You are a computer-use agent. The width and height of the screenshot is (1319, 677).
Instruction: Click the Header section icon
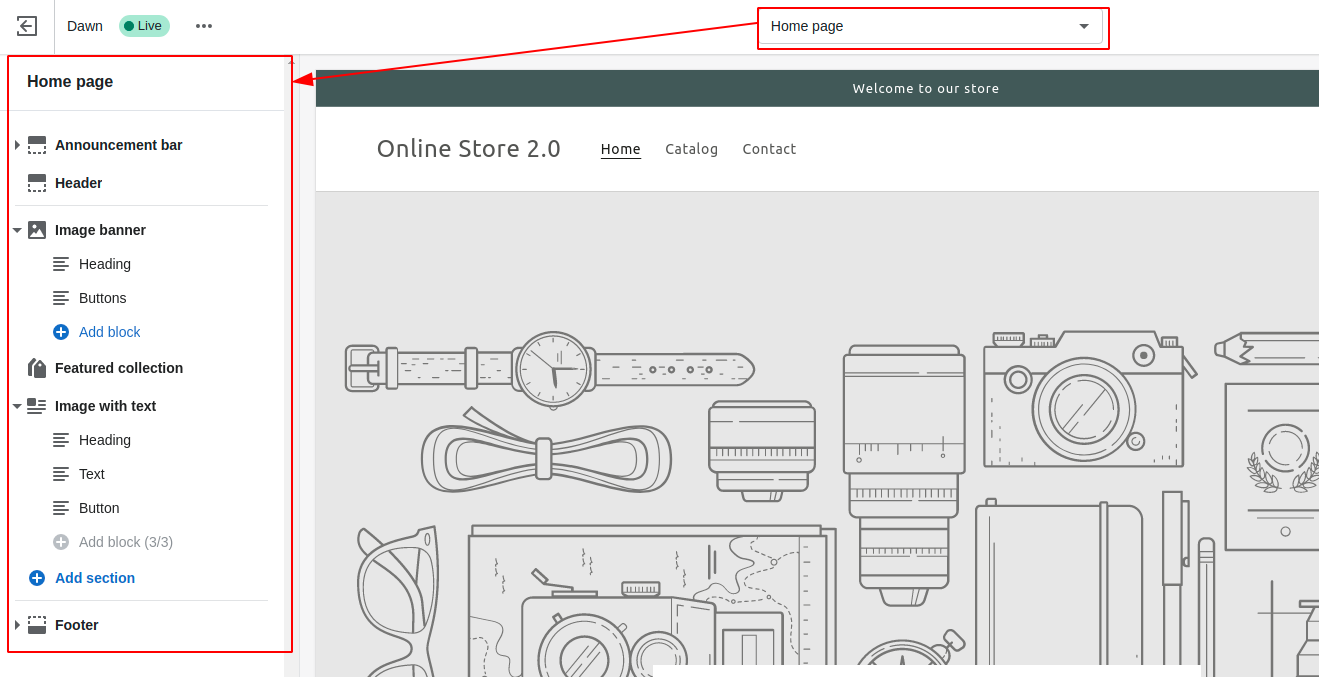click(x=37, y=183)
